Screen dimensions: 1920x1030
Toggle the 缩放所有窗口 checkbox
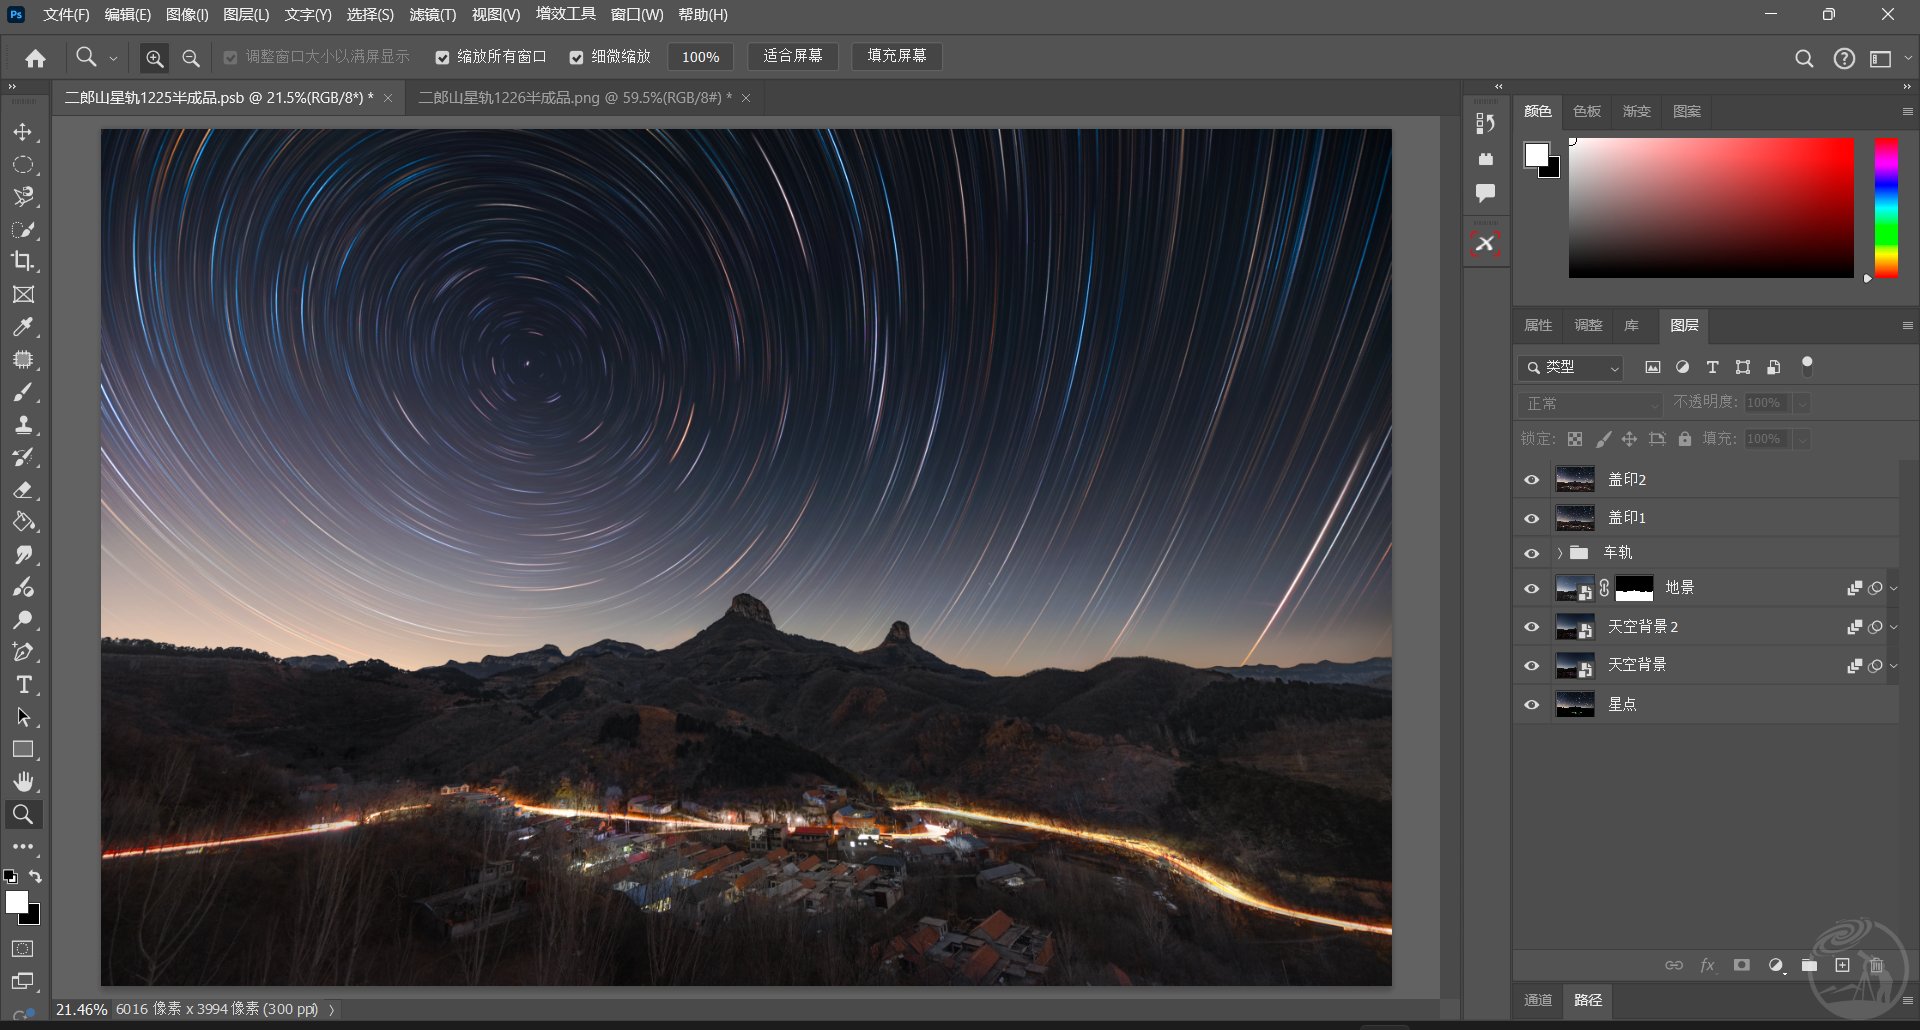tap(442, 58)
